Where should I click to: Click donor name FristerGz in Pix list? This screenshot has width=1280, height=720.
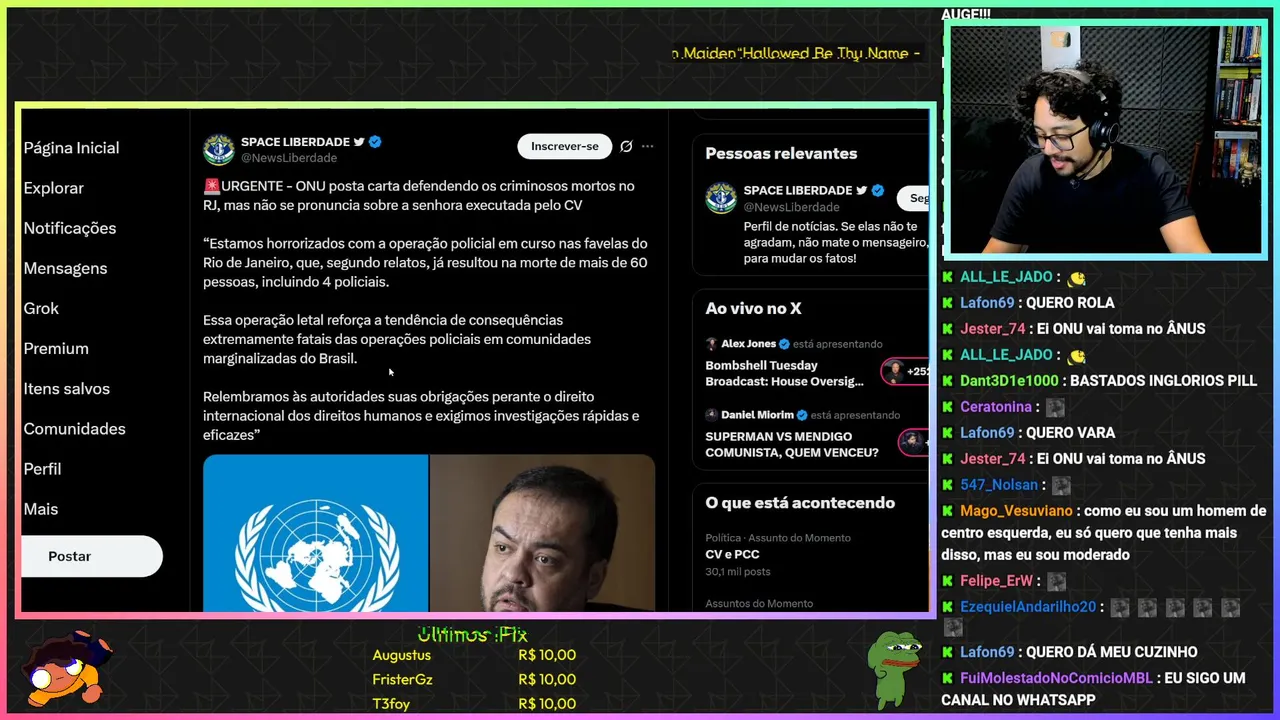click(x=402, y=679)
